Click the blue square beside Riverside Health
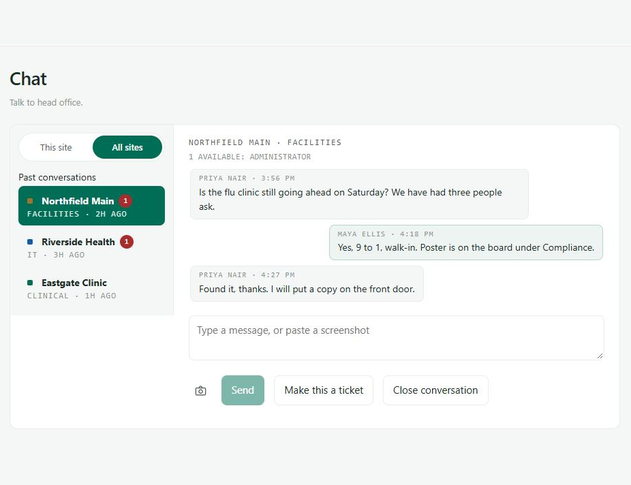The image size is (631, 485). [30, 242]
